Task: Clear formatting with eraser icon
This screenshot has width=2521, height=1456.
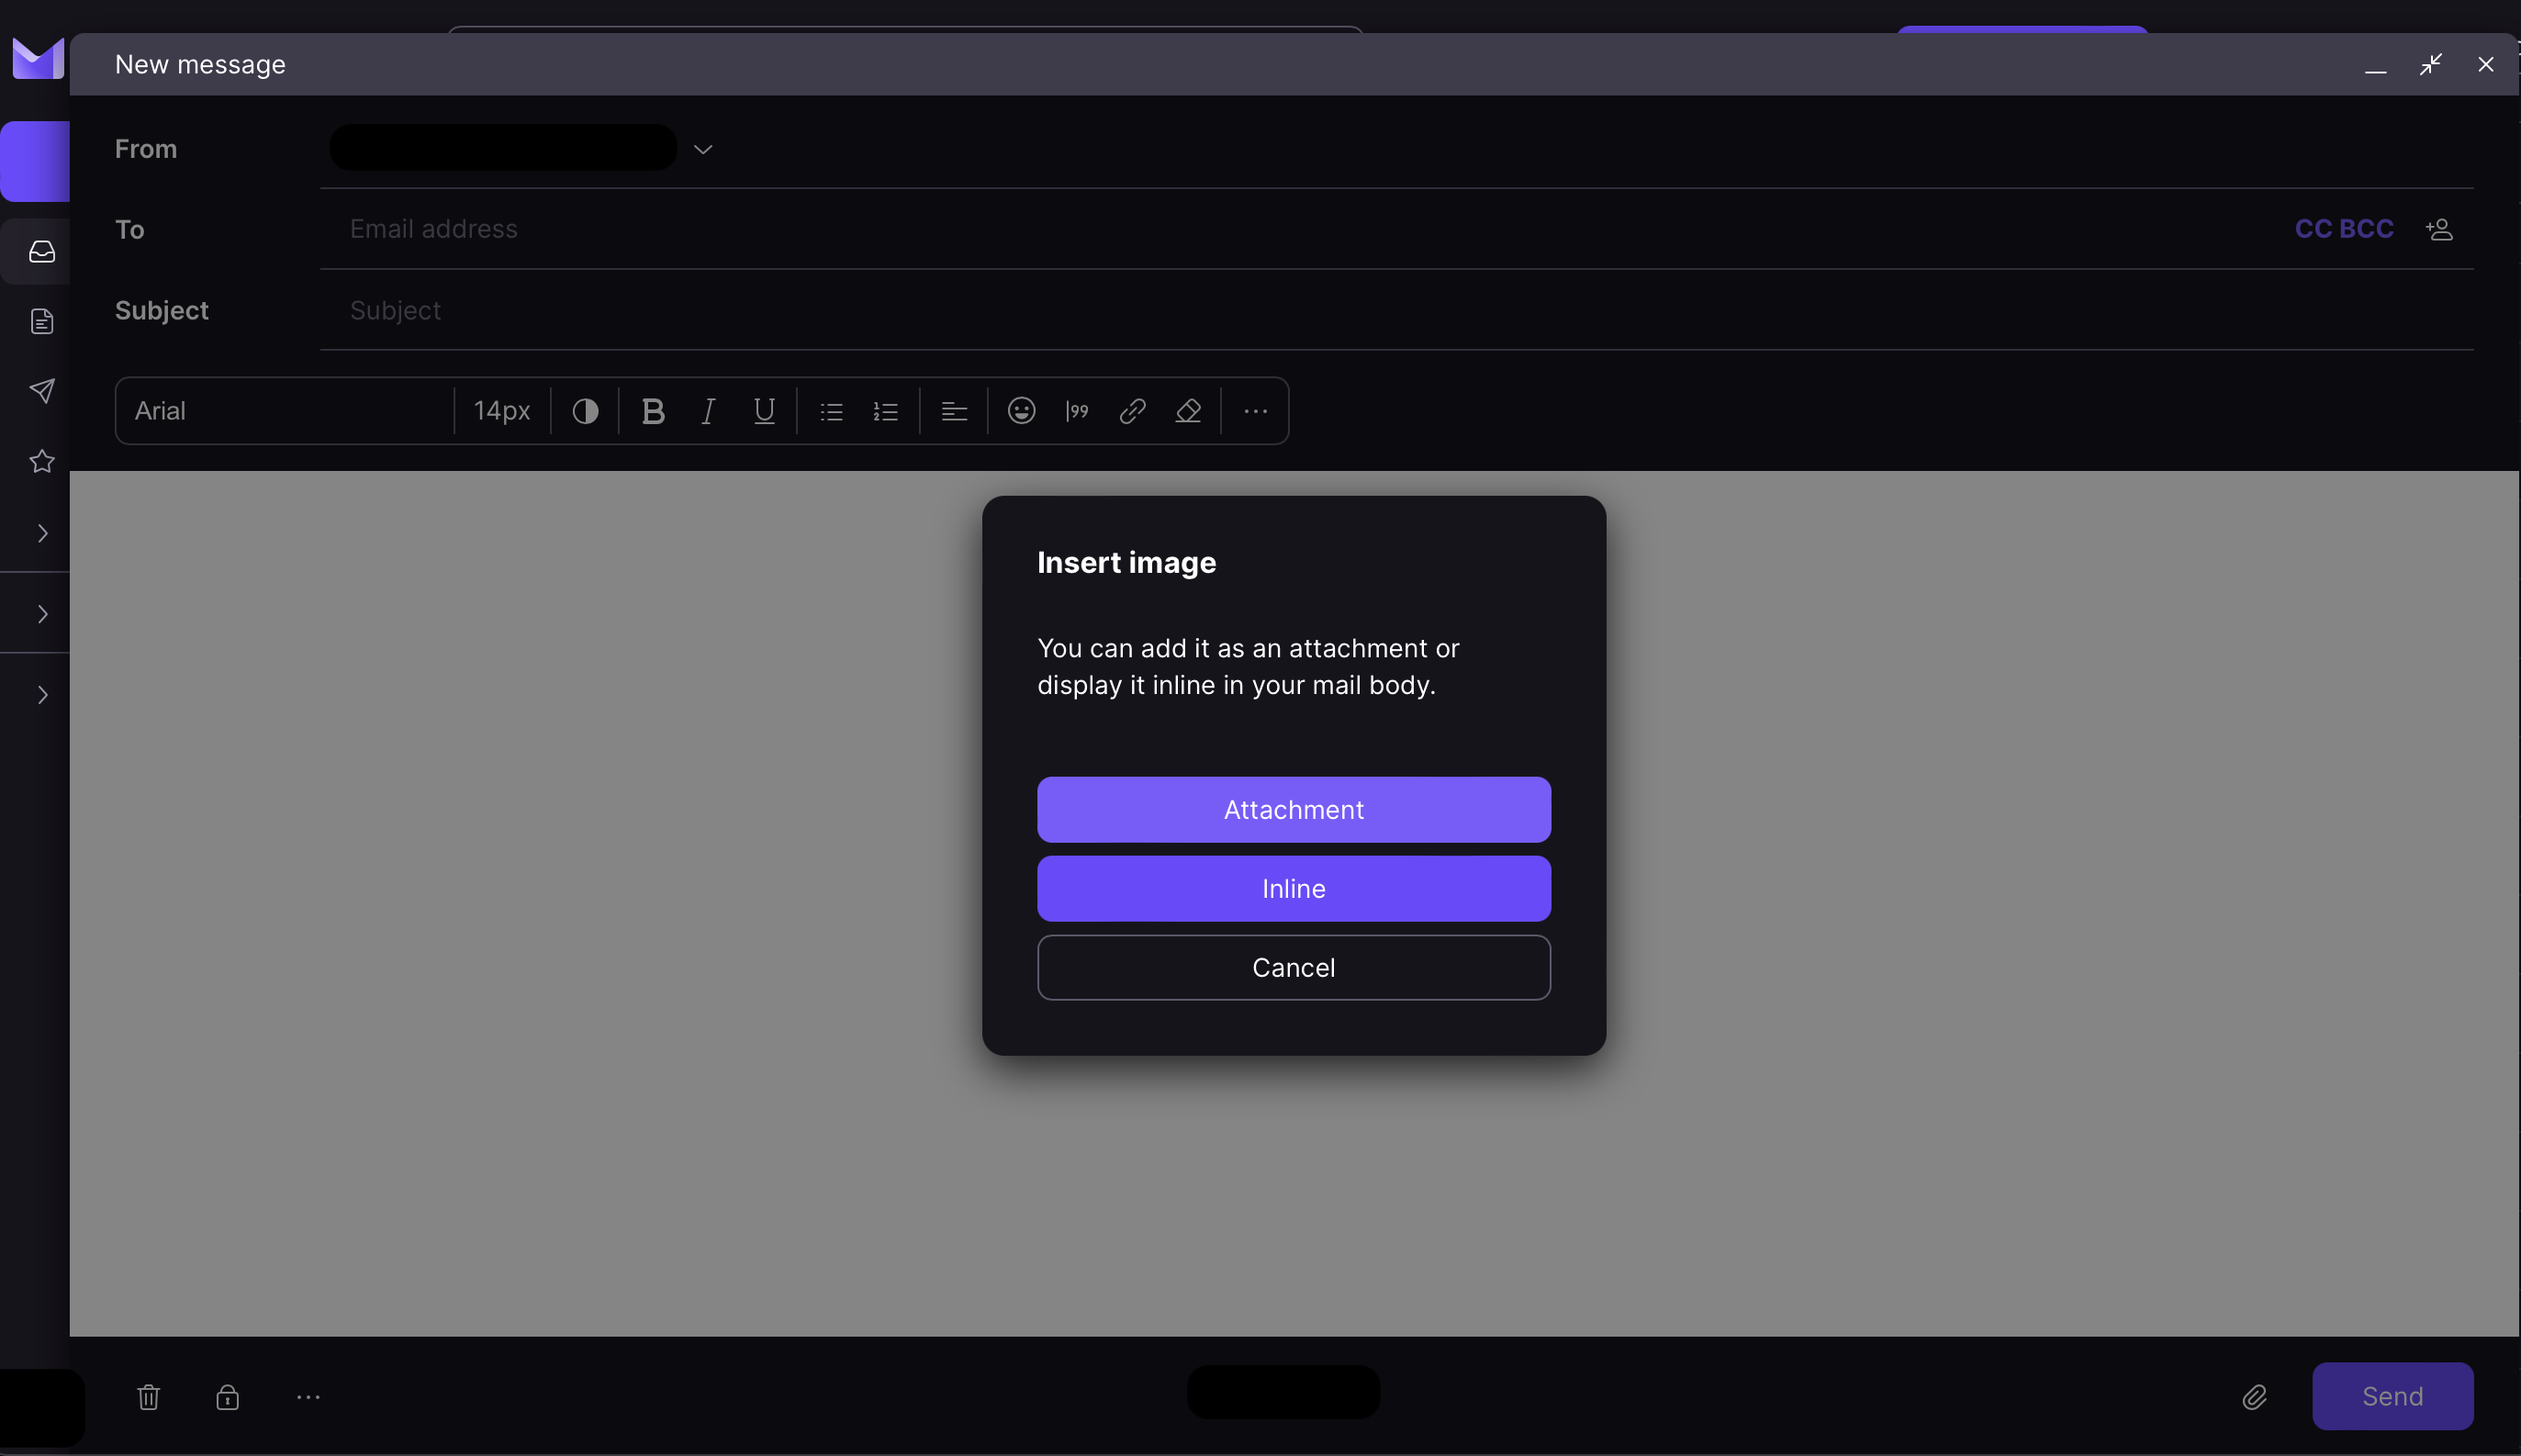Action: click(1188, 411)
